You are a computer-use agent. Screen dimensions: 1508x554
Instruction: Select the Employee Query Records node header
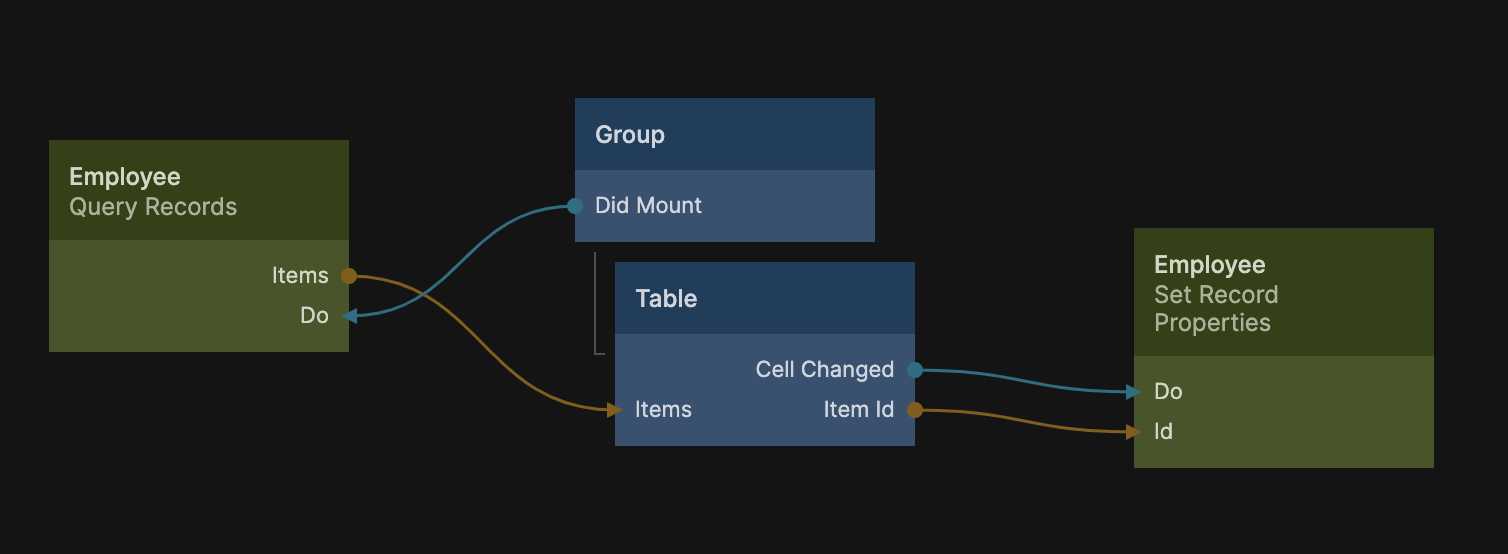tap(153, 191)
